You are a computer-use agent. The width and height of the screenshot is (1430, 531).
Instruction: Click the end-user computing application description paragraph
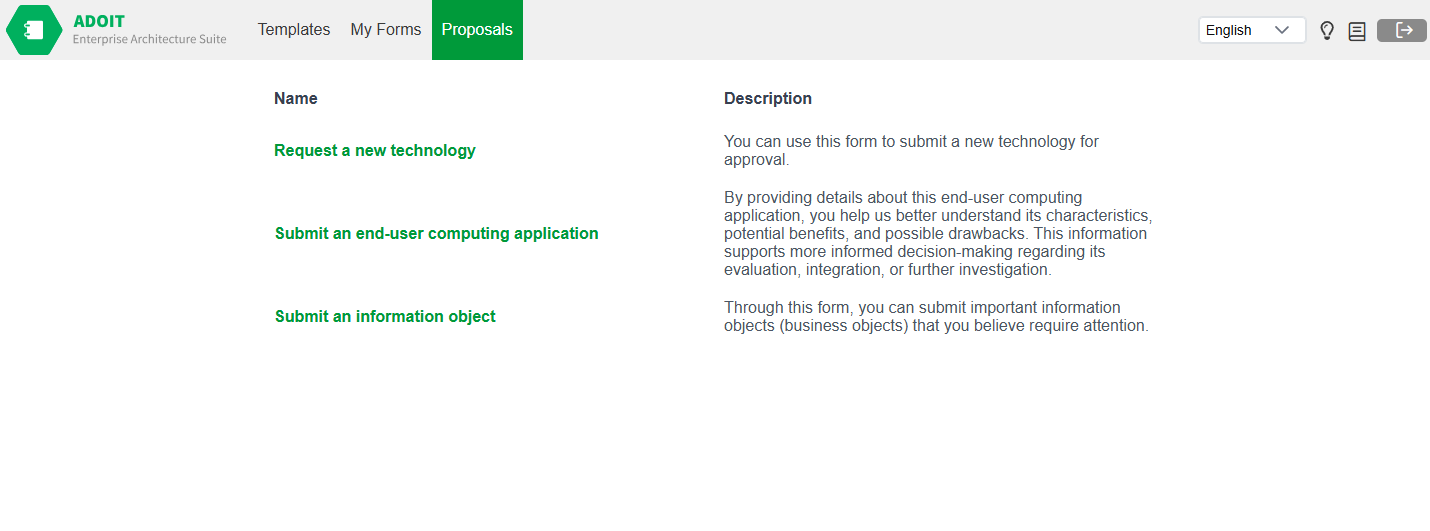point(937,234)
